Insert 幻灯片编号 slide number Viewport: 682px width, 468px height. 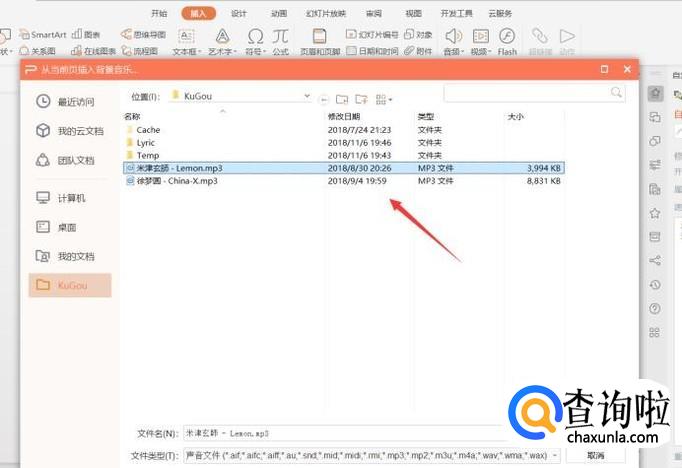point(372,35)
